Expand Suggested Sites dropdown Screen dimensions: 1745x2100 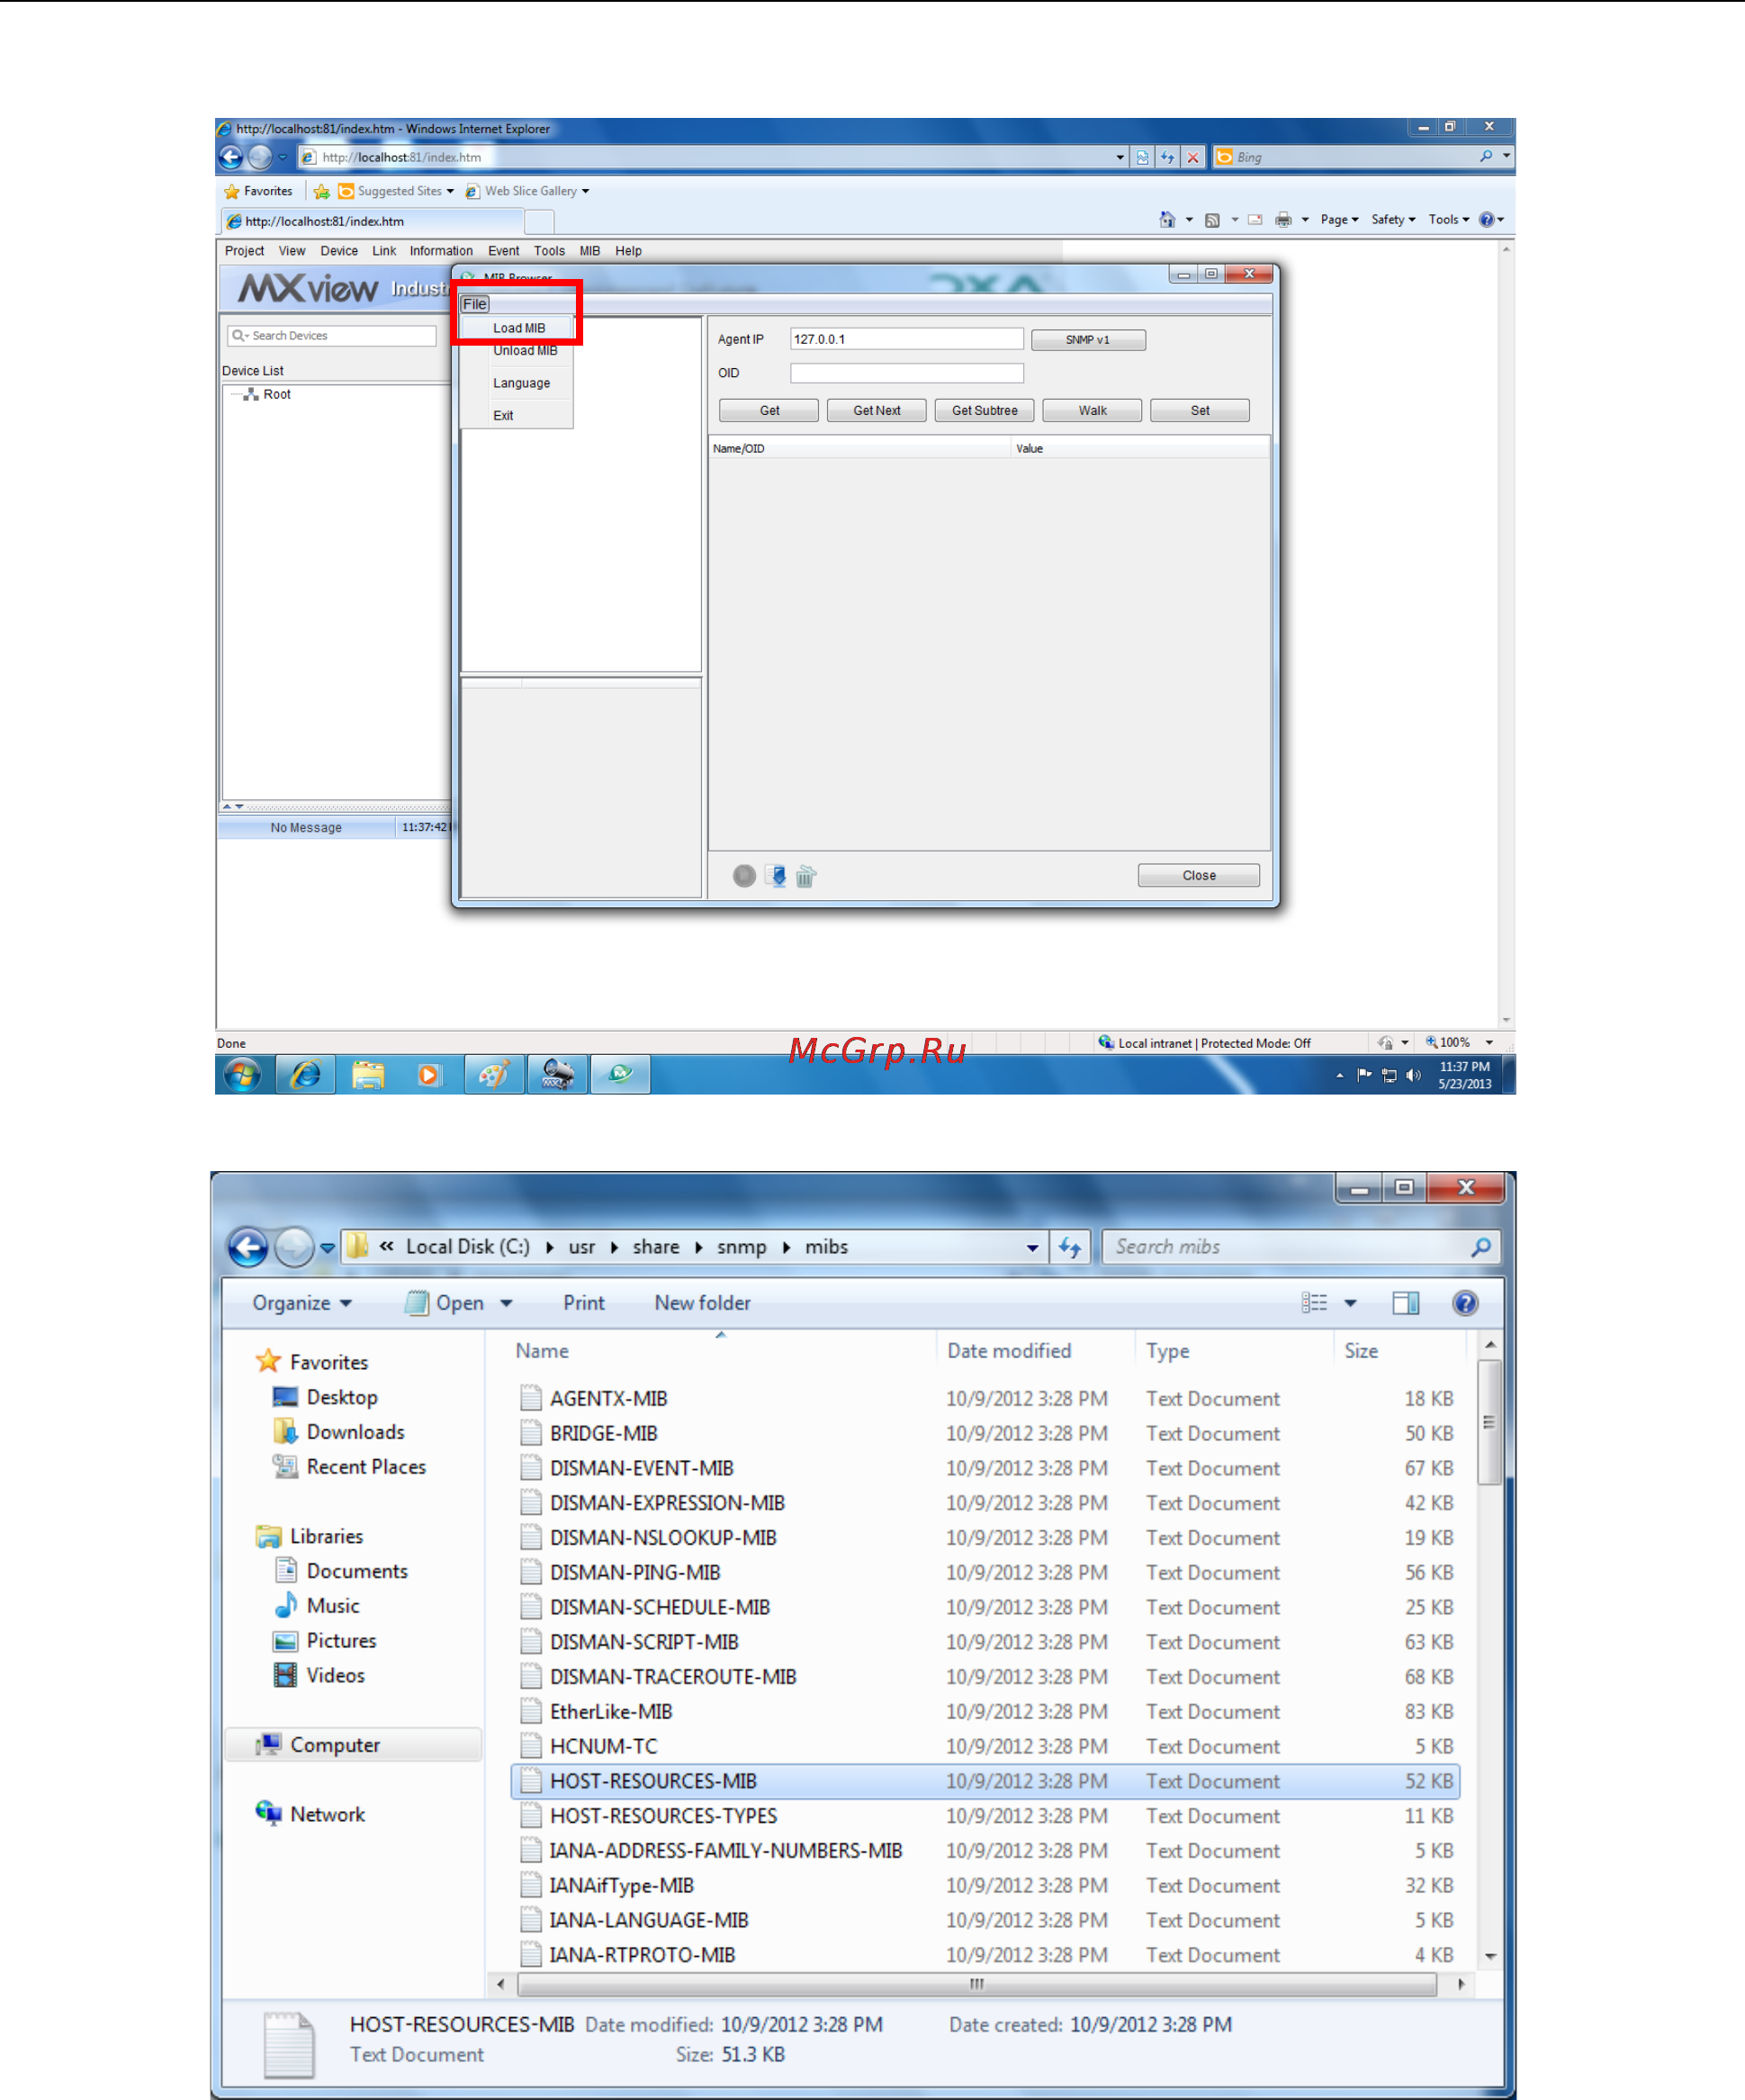coord(450,191)
